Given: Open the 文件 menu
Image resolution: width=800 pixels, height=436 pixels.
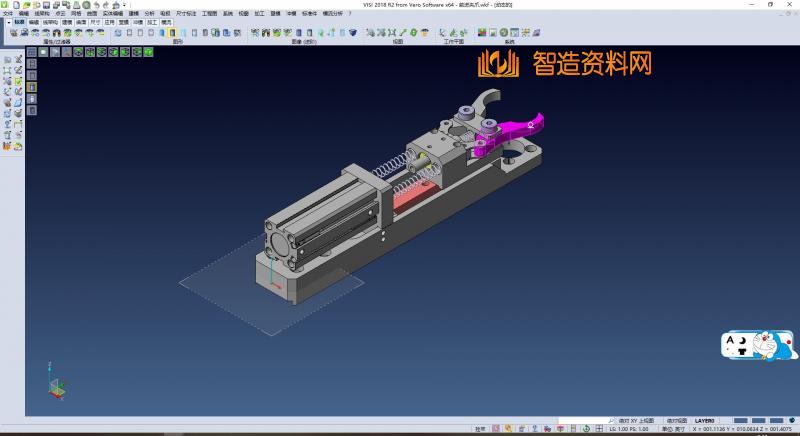Looking at the screenshot, I should (8, 14).
